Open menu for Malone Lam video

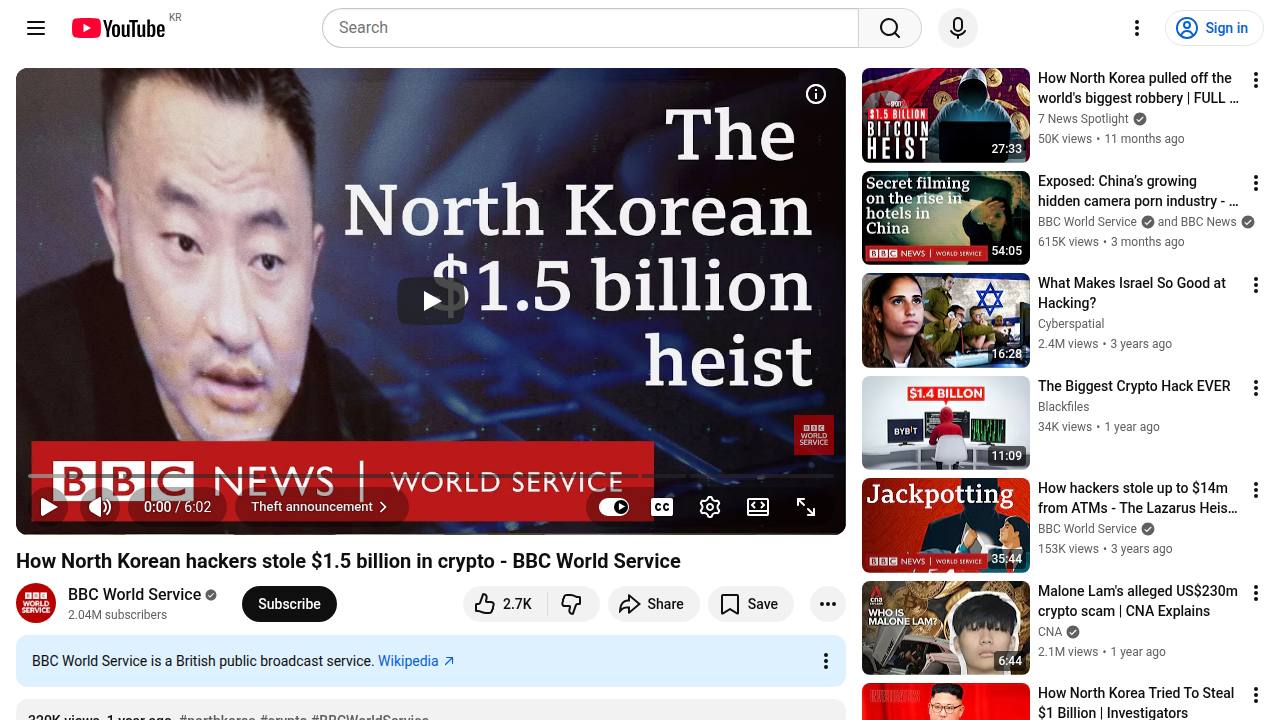1256,593
